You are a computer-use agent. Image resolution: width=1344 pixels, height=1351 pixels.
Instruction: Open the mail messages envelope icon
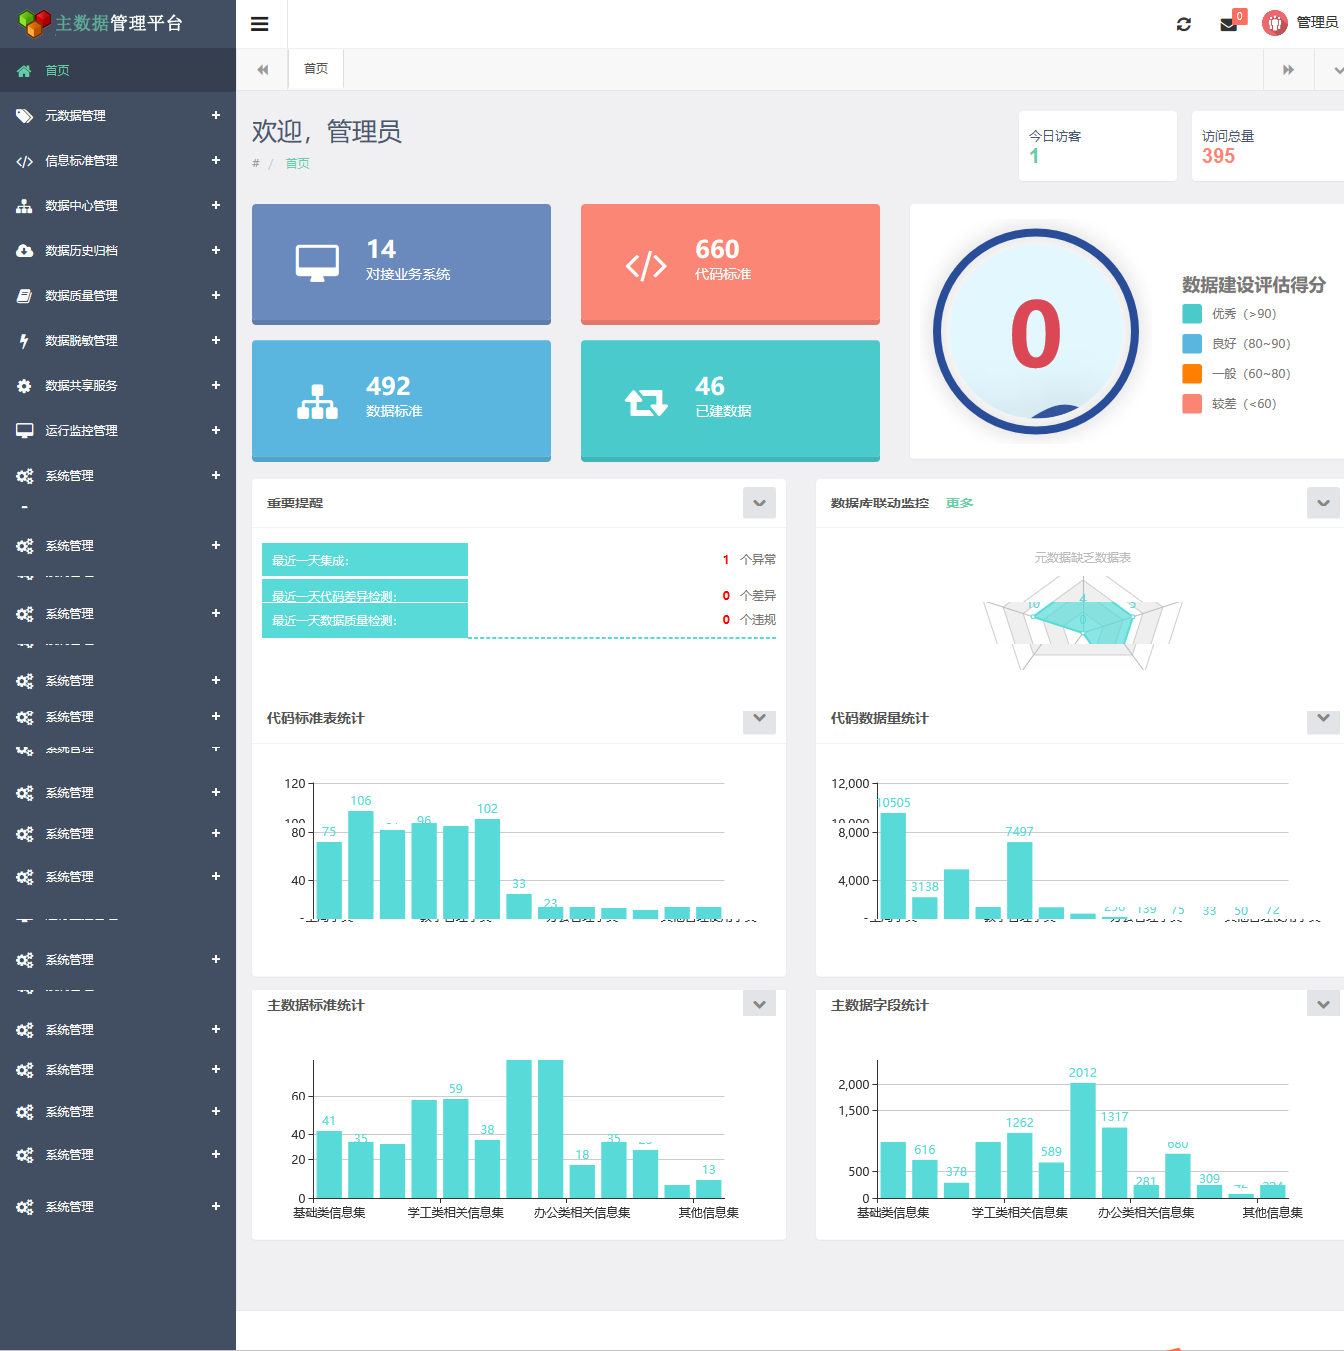(x=1229, y=25)
